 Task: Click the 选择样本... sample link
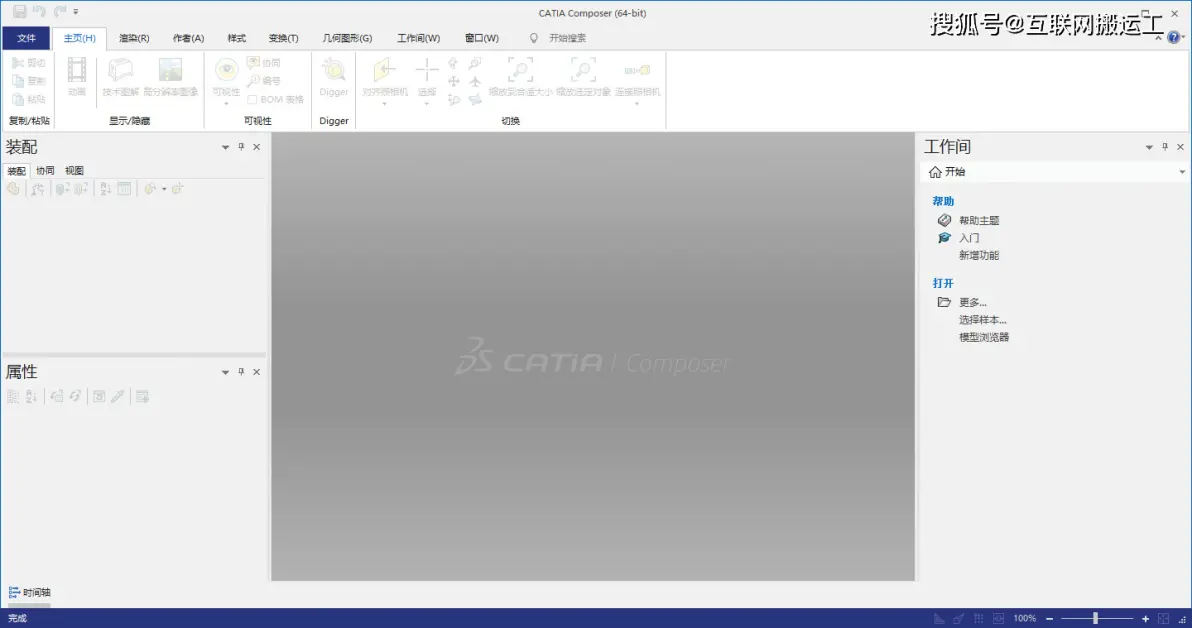[982, 320]
